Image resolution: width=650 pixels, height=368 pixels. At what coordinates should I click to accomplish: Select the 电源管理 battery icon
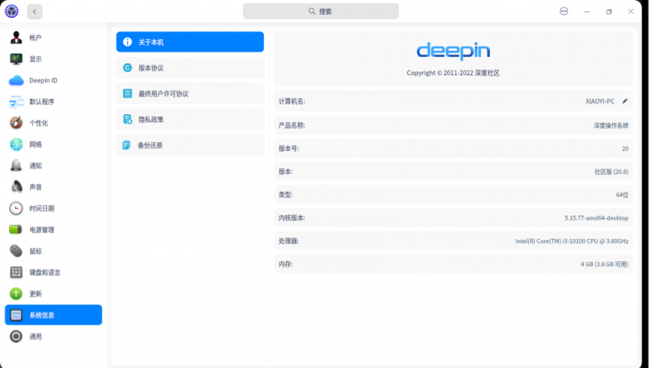coord(16,230)
